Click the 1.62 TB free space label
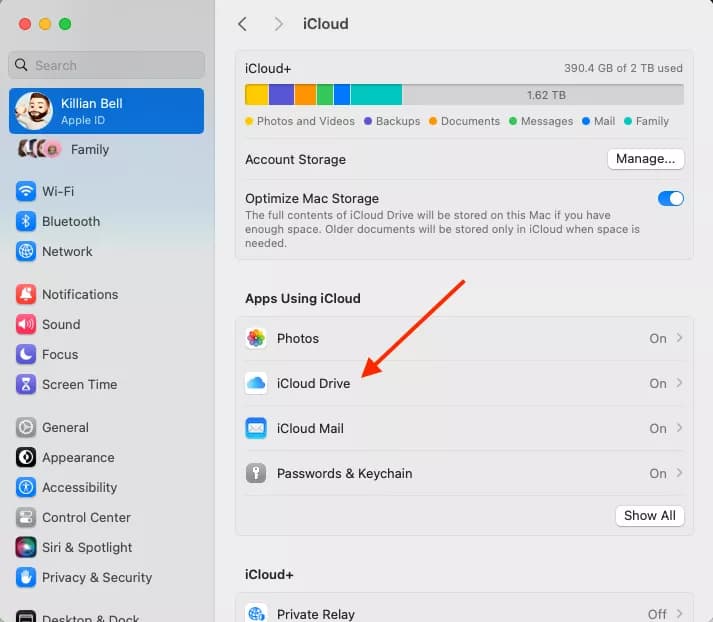The height and width of the screenshot is (622, 713). point(546,95)
